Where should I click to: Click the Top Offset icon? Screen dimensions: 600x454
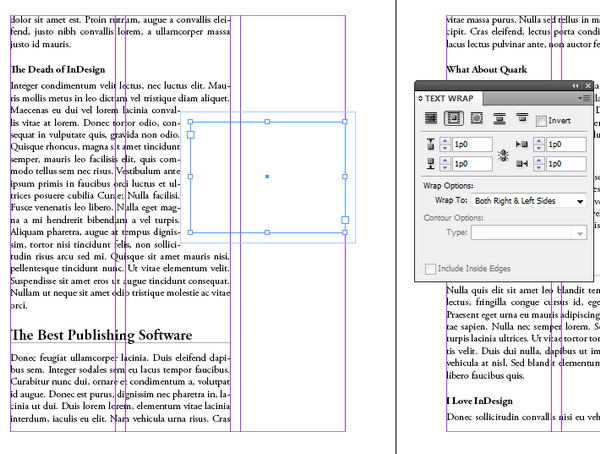pyautogui.click(x=430, y=144)
